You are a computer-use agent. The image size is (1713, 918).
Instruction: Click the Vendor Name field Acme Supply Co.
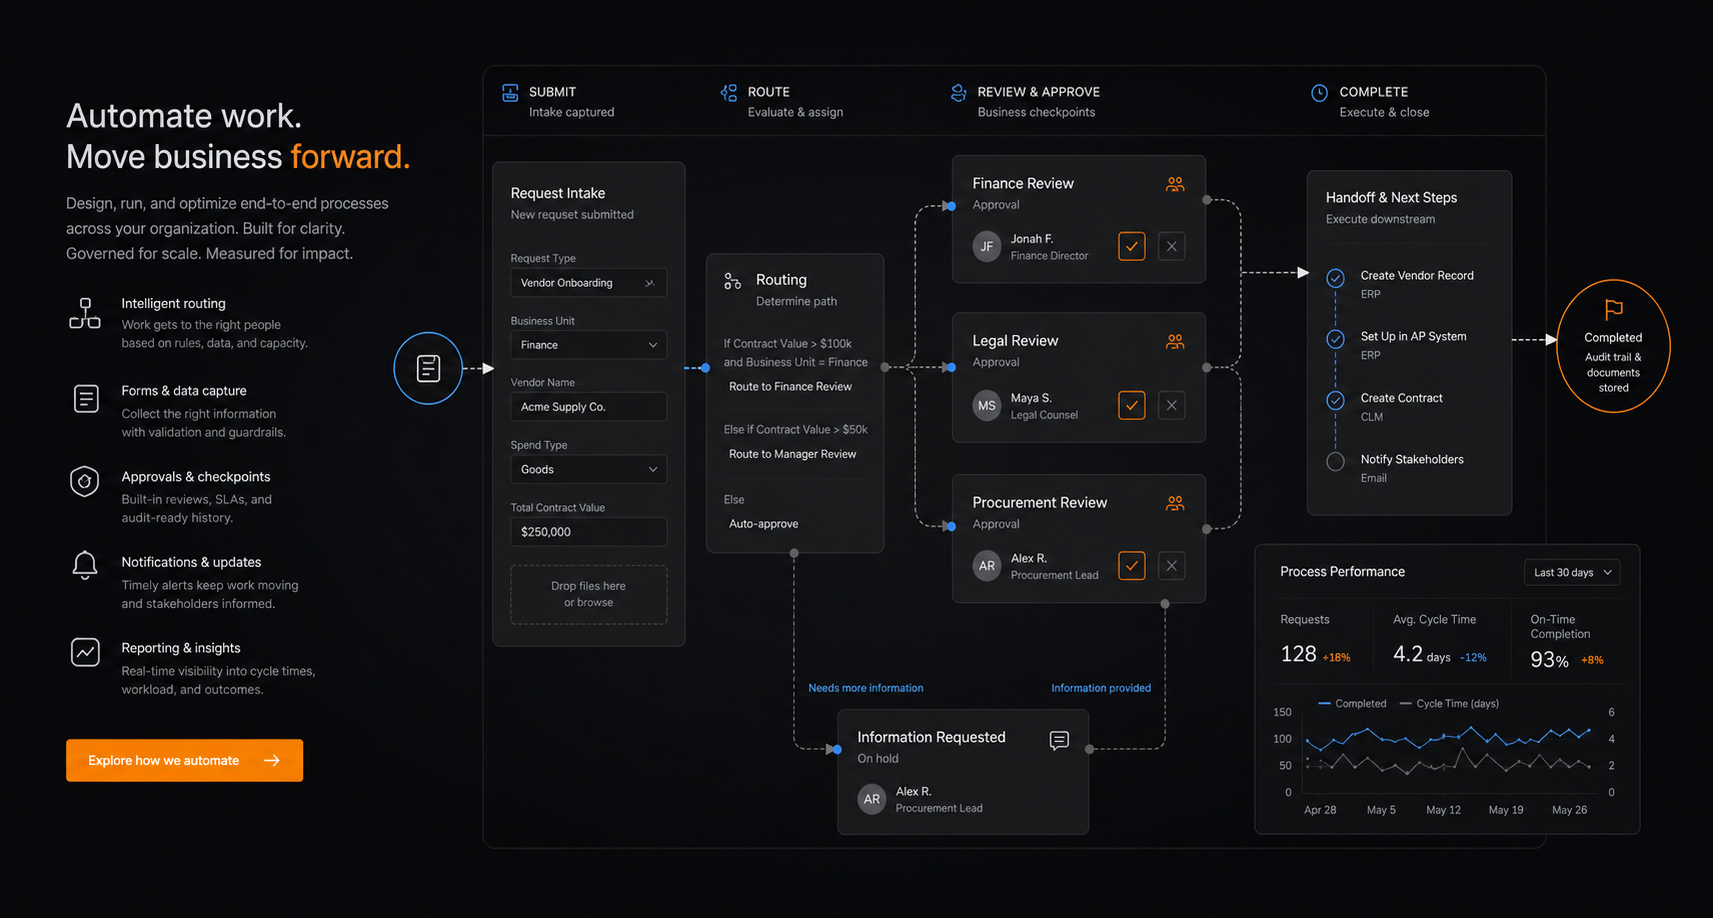[x=588, y=407]
